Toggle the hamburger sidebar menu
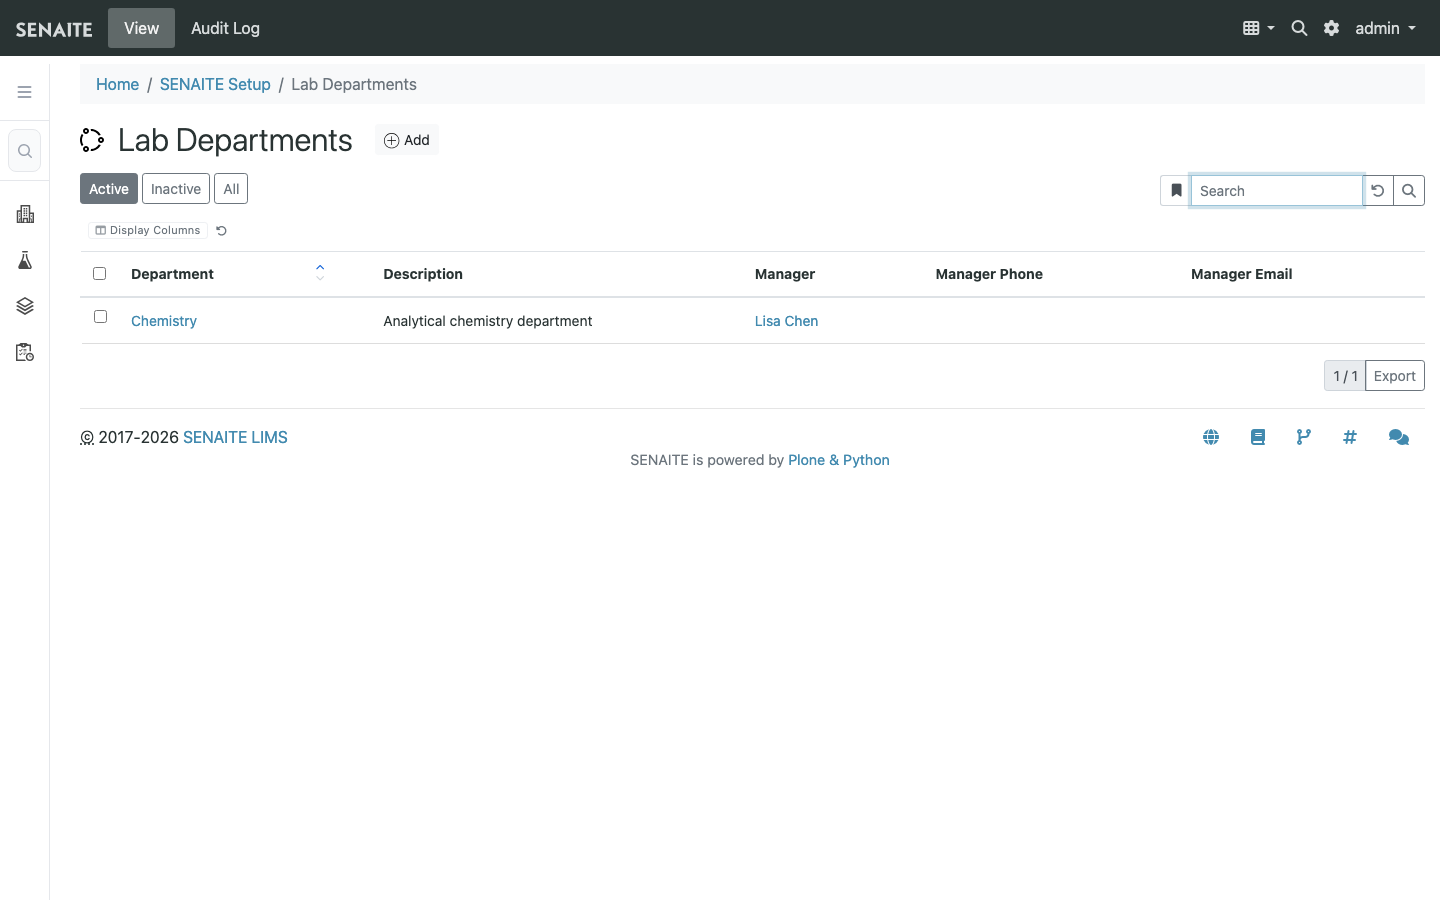This screenshot has height=900, width=1440. (25, 92)
